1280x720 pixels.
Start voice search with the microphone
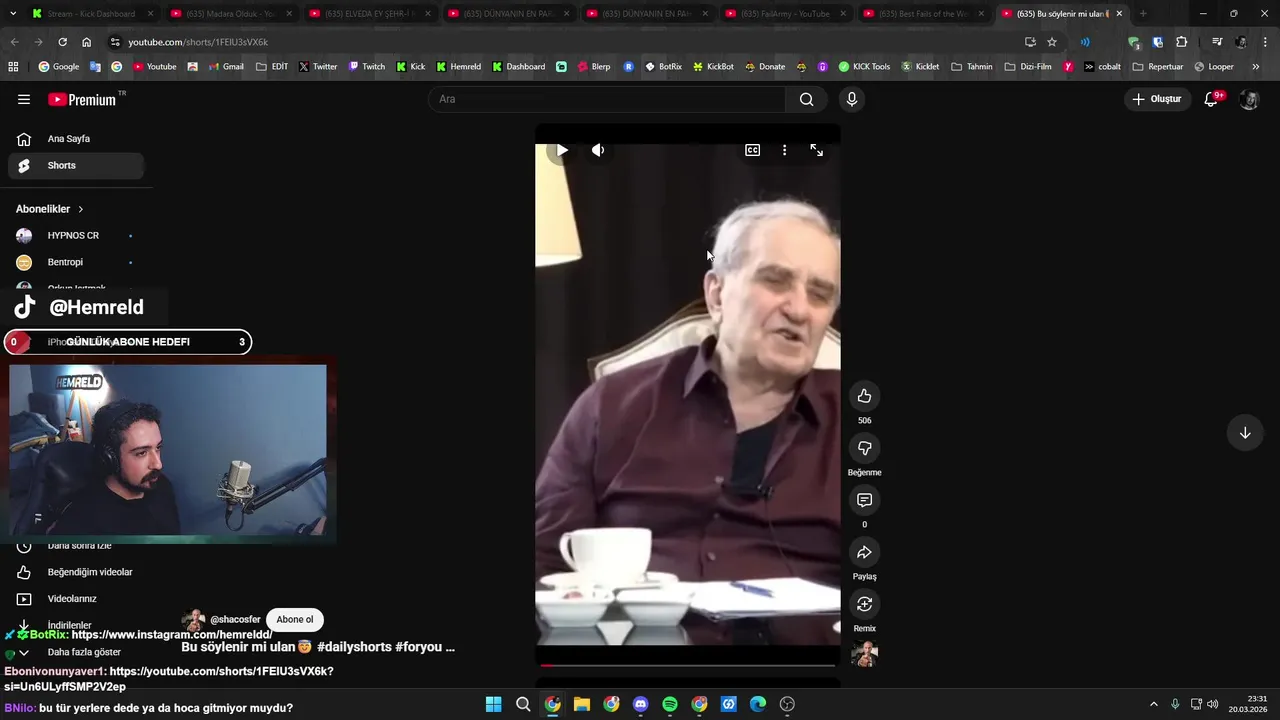[x=852, y=99]
